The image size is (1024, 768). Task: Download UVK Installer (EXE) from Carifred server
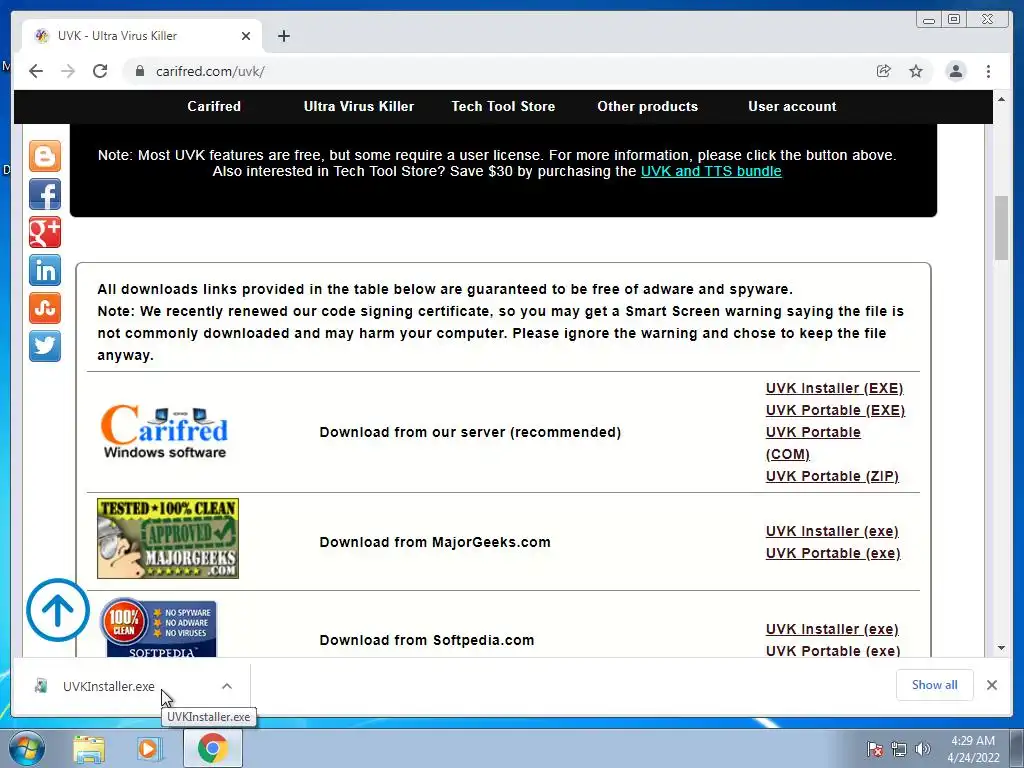coord(834,389)
